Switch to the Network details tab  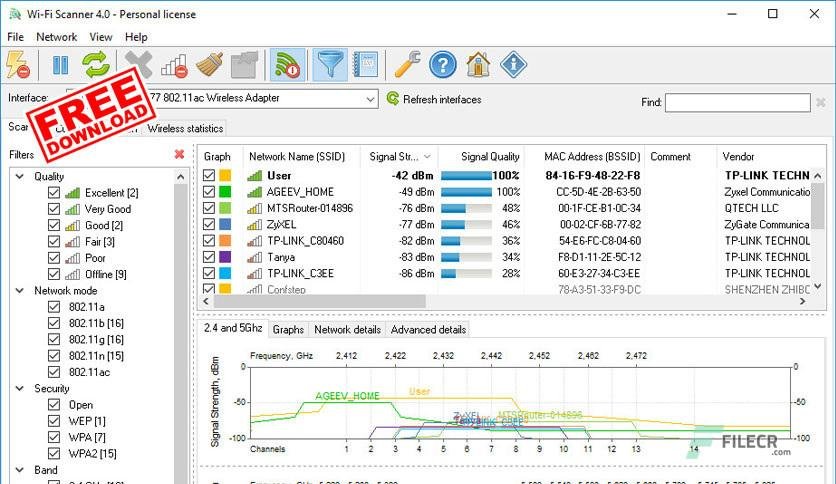(x=348, y=329)
